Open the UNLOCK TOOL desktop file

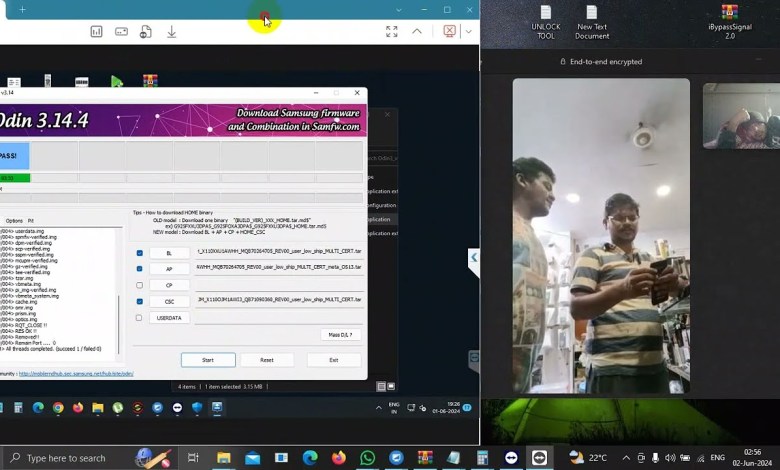click(x=545, y=22)
